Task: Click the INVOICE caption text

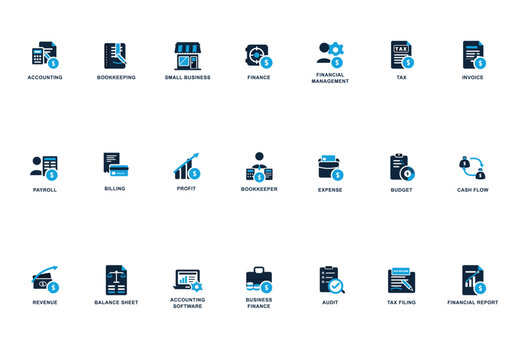Action: coord(473,78)
